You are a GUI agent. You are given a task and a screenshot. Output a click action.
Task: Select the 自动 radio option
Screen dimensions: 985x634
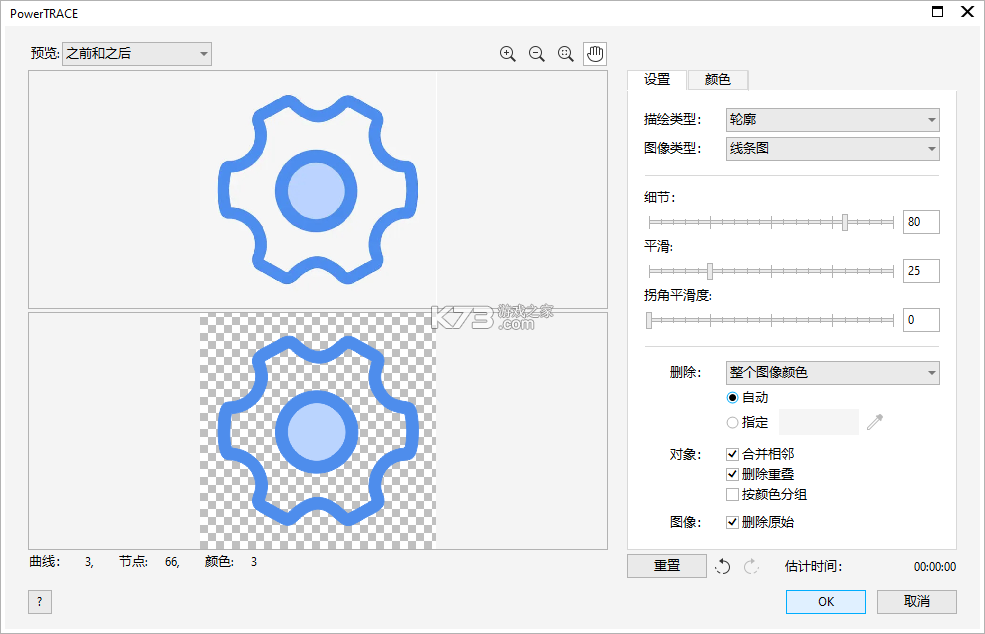click(x=732, y=398)
